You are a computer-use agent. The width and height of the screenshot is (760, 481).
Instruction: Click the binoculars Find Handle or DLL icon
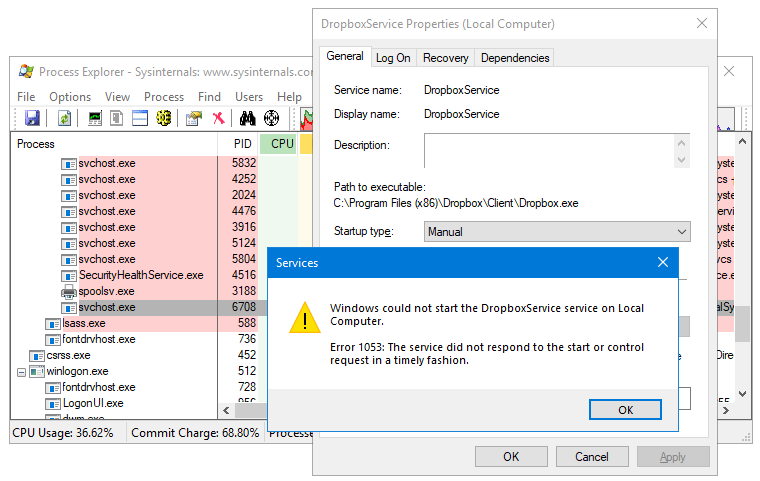click(247, 118)
